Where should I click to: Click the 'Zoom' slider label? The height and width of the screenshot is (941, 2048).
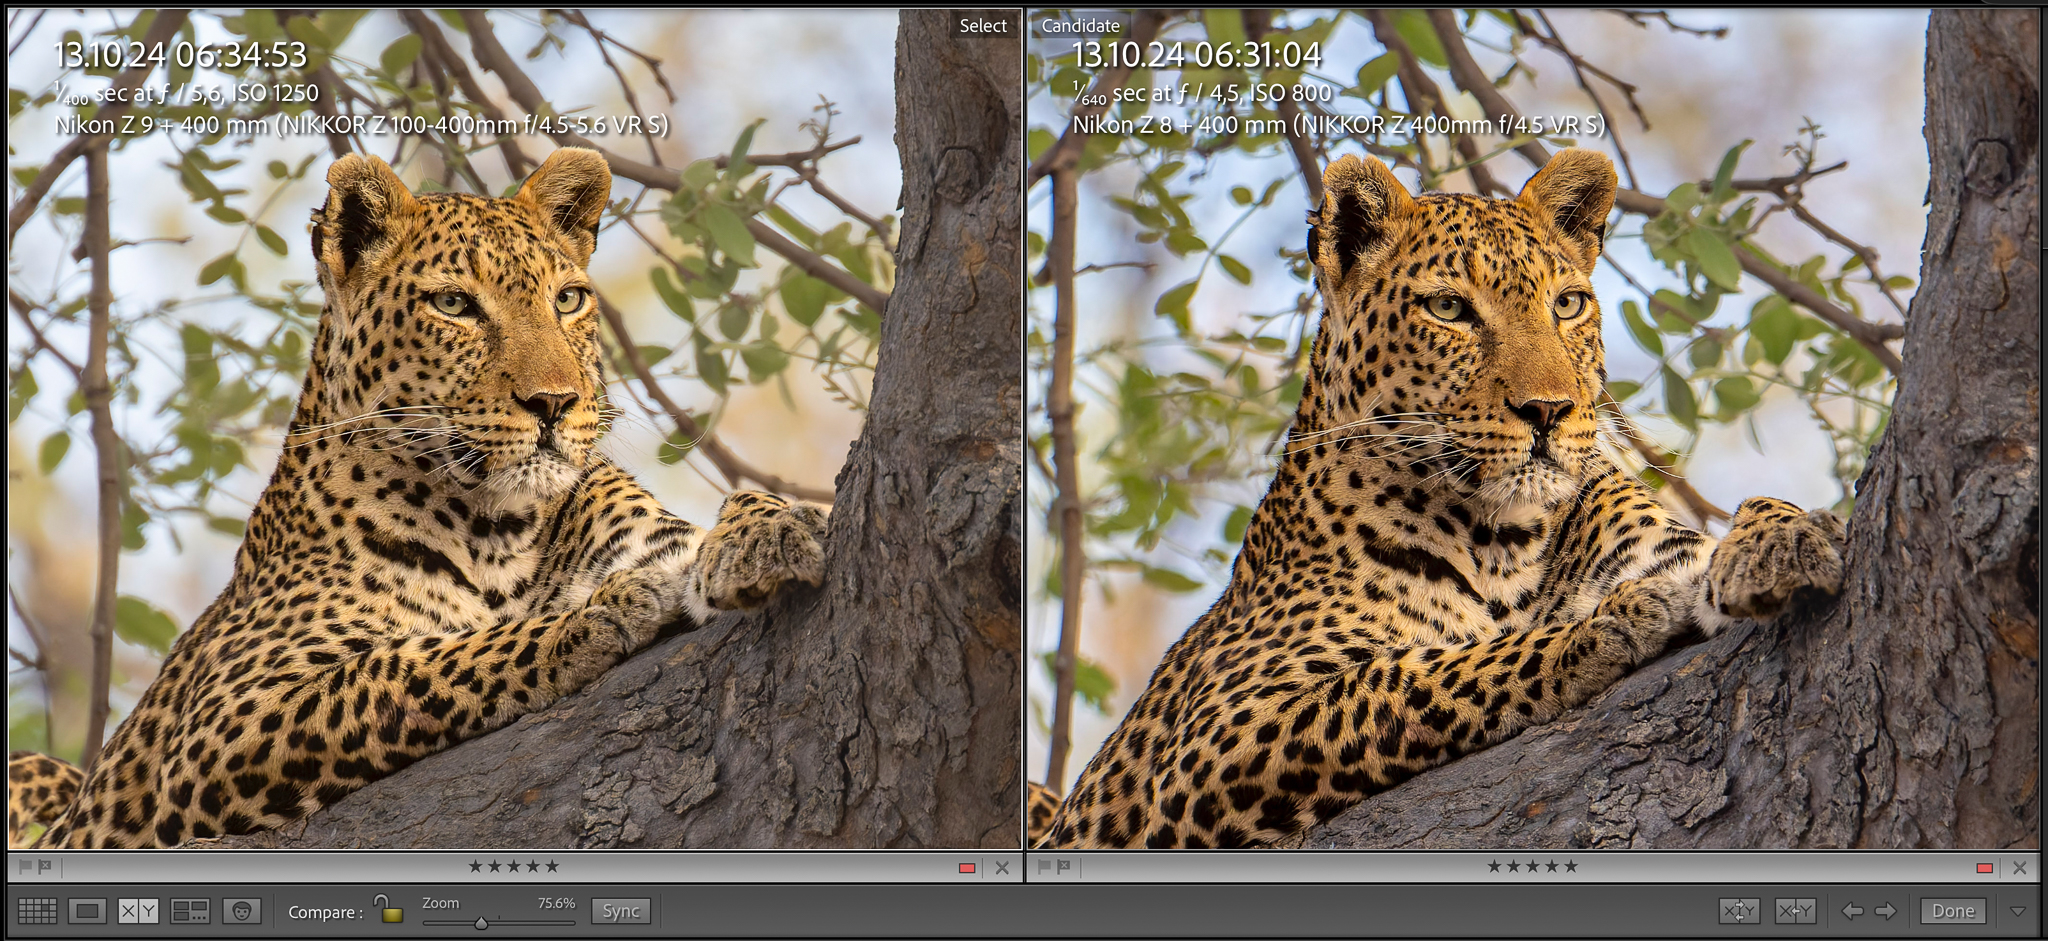pyautogui.click(x=441, y=903)
